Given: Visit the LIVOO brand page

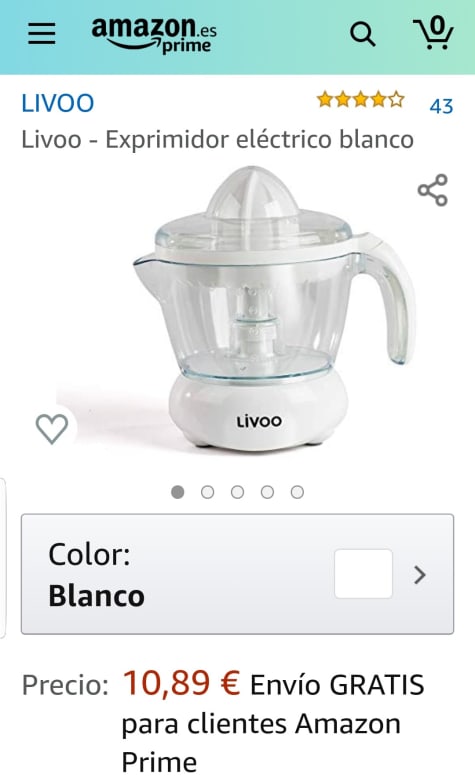Looking at the screenshot, I should (x=58, y=103).
